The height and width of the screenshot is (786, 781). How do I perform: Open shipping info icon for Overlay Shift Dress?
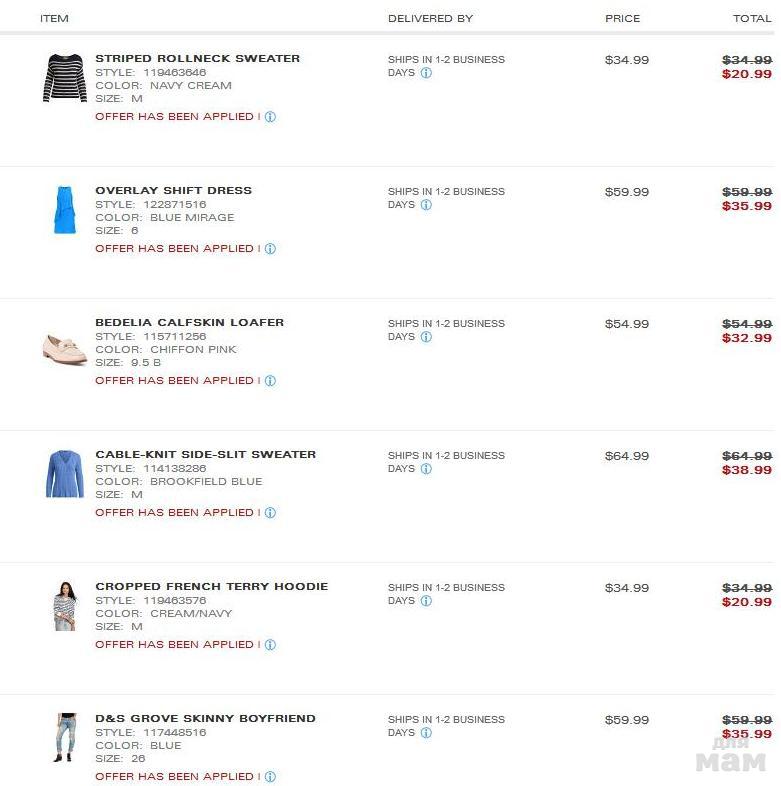[426, 205]
